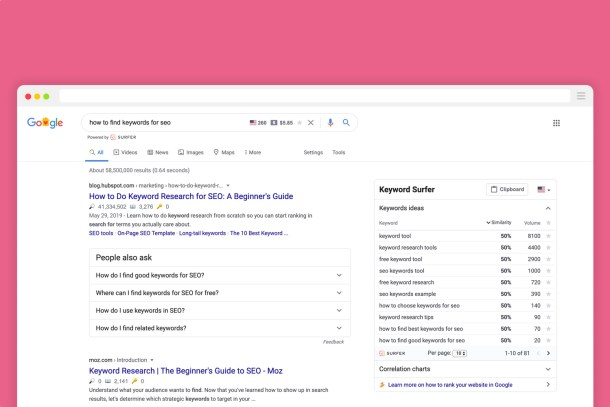Click the Volume column header

[532, 223]
